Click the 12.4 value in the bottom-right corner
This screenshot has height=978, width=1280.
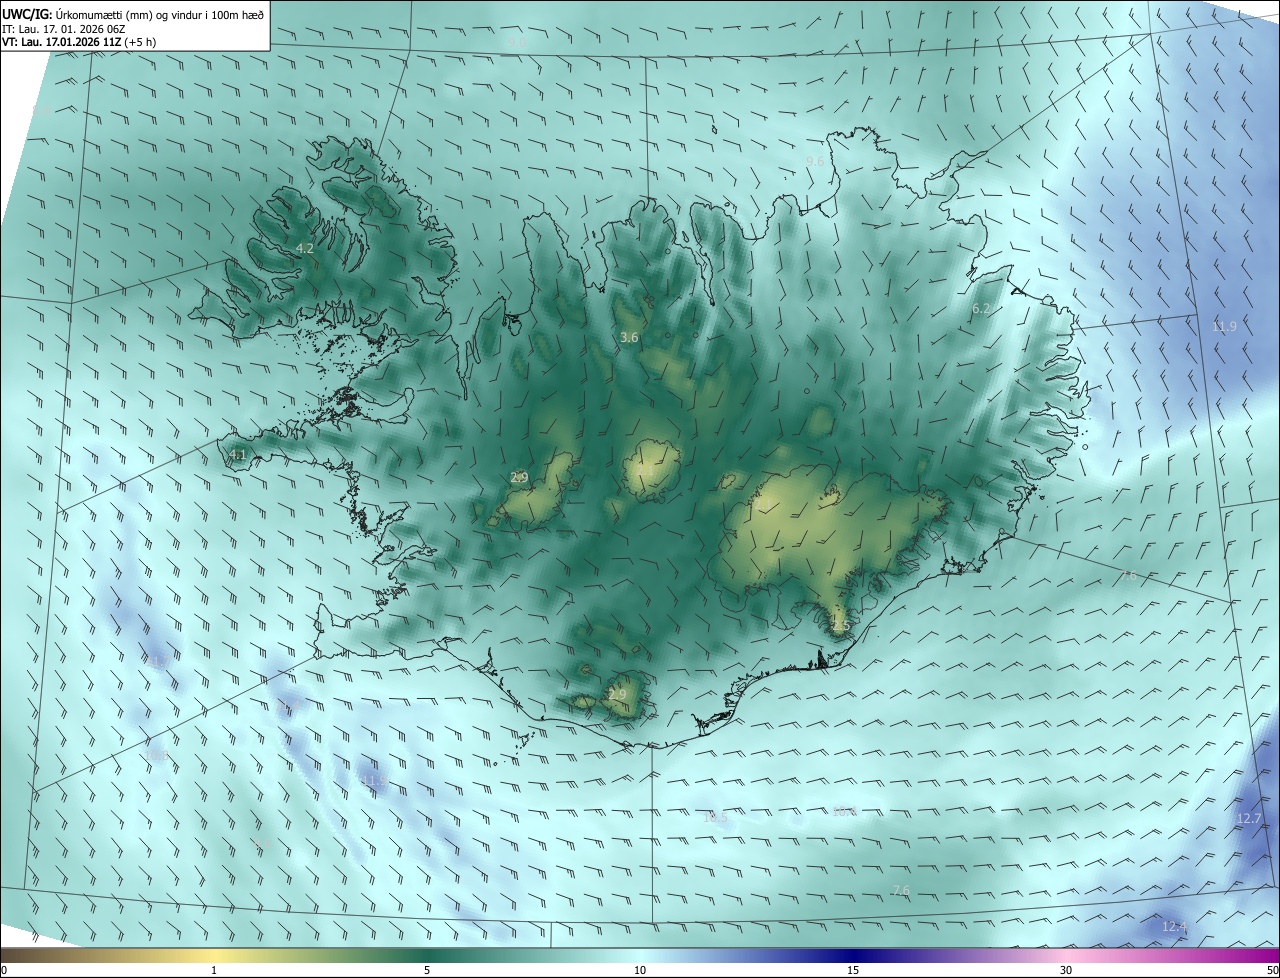(x=1174, y=927)
